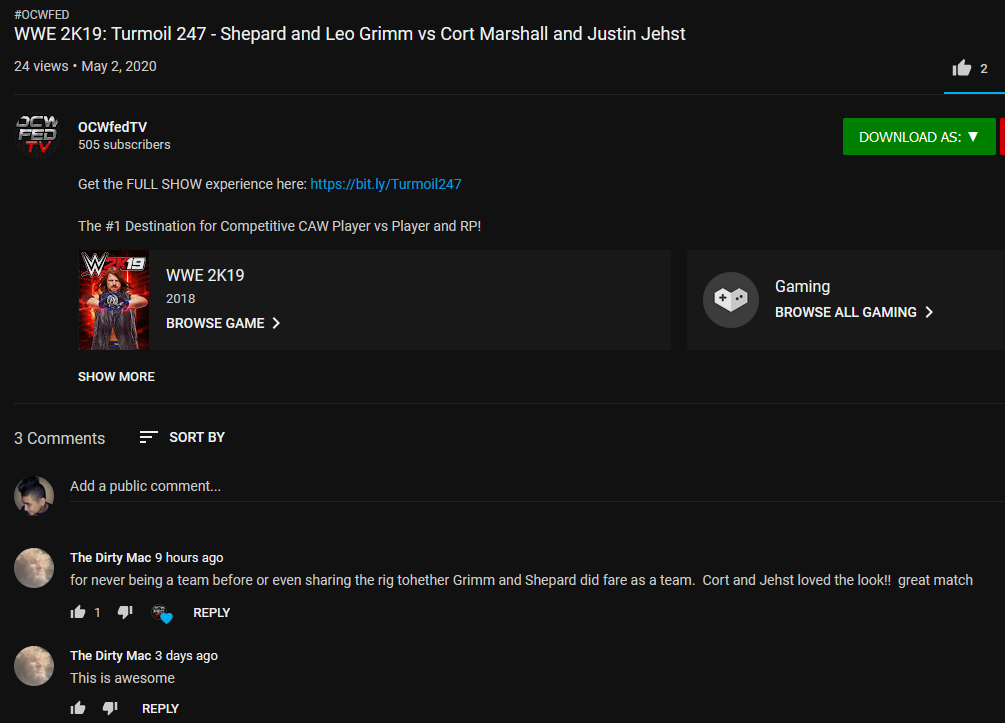
Task: Open The Dirty Mac avatar on 3 days comment
Action: click(34, 666)
